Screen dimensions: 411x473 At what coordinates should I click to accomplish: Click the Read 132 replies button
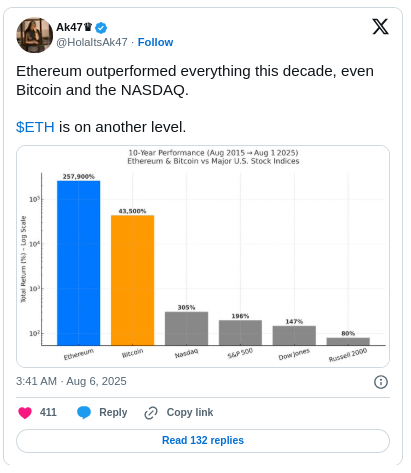point(203,440)
